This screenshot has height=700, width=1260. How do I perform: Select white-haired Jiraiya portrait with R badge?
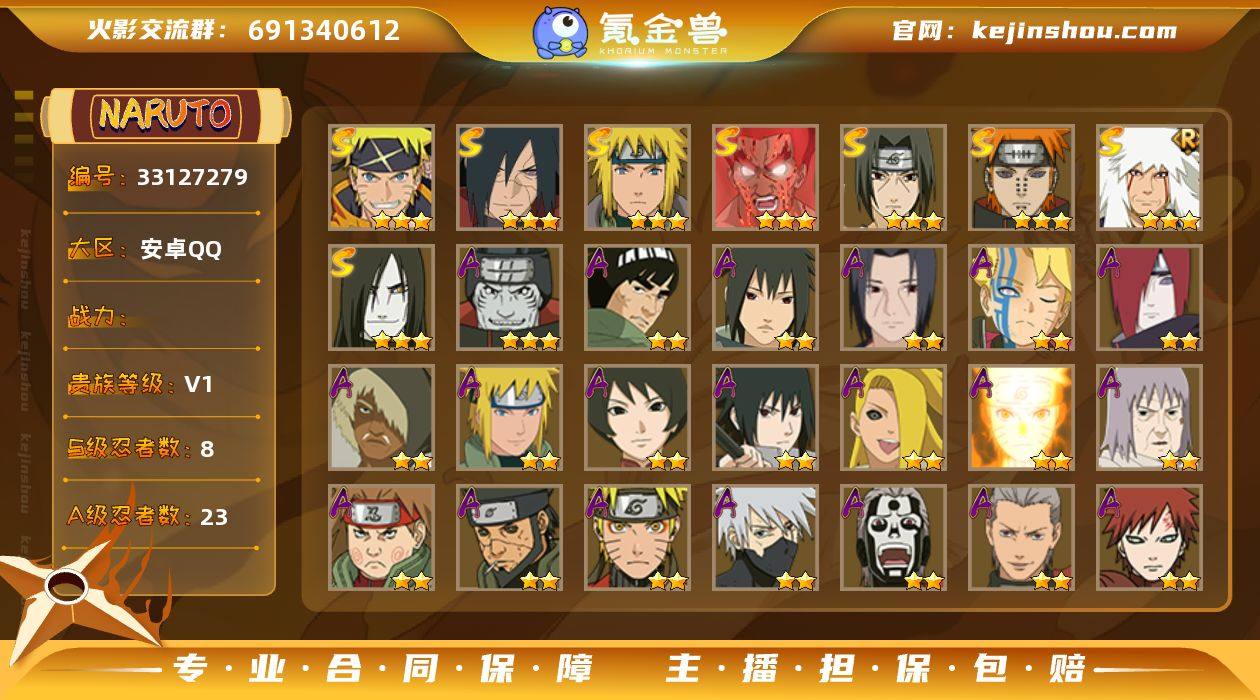[1149, 178]
